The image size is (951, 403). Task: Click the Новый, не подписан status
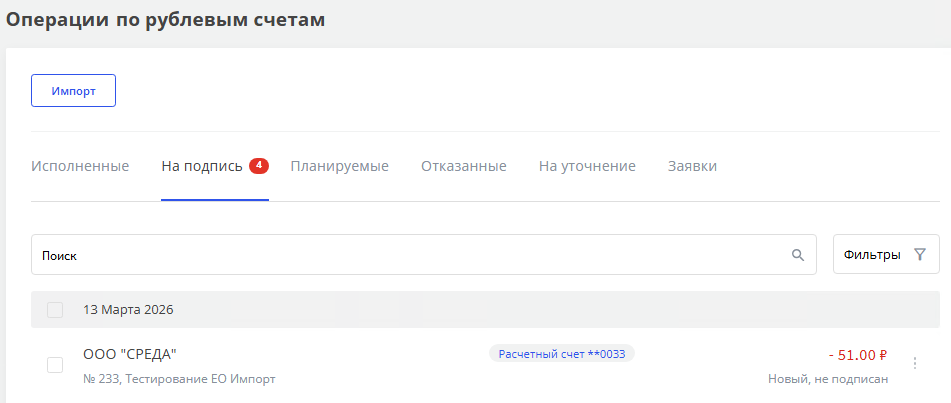point(828,379)
